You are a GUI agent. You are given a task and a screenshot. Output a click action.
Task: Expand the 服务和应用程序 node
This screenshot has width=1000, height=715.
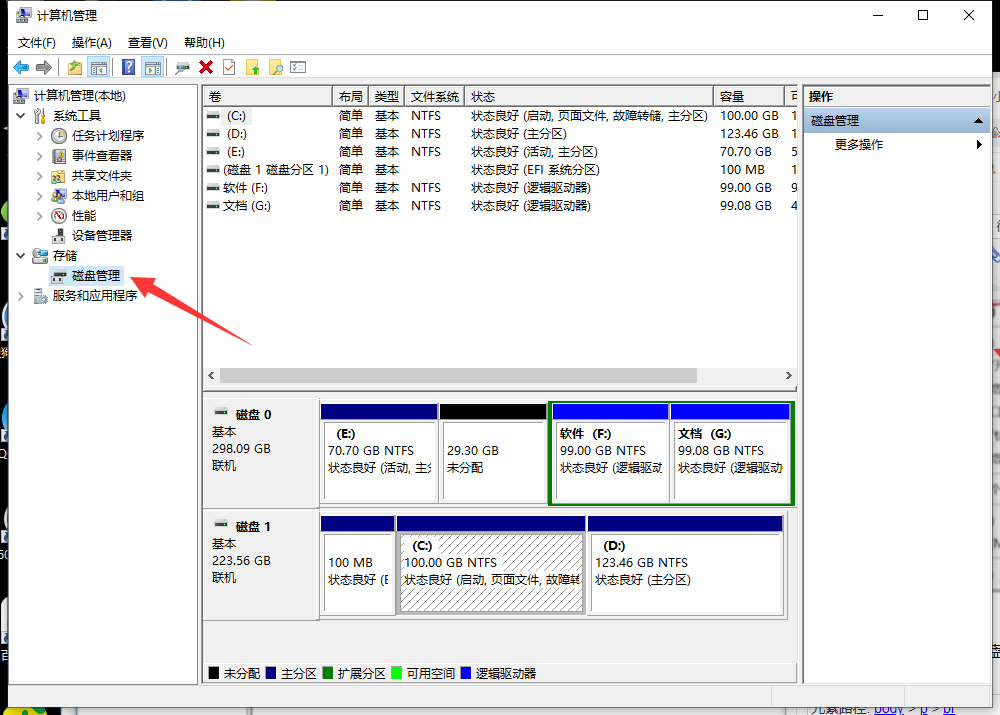pyautogui.click(x=21, y=296)
